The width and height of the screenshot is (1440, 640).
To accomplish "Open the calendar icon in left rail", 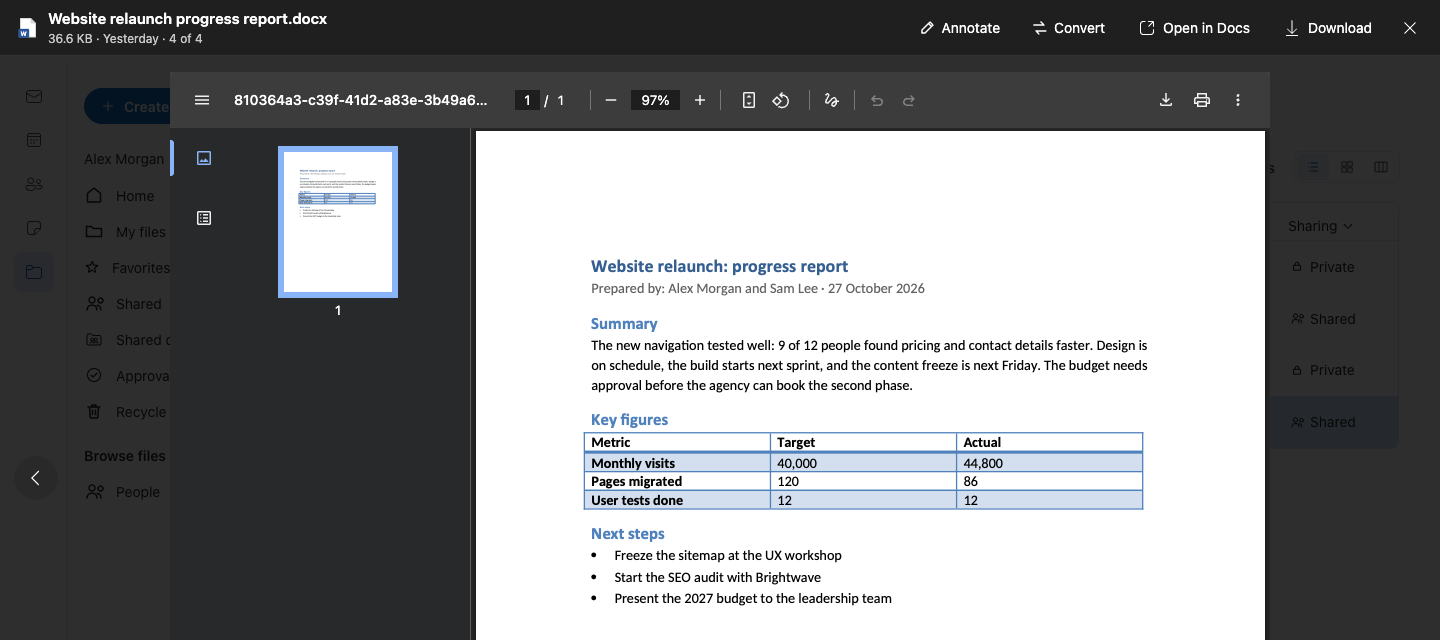I will click(x=34, y=140).
